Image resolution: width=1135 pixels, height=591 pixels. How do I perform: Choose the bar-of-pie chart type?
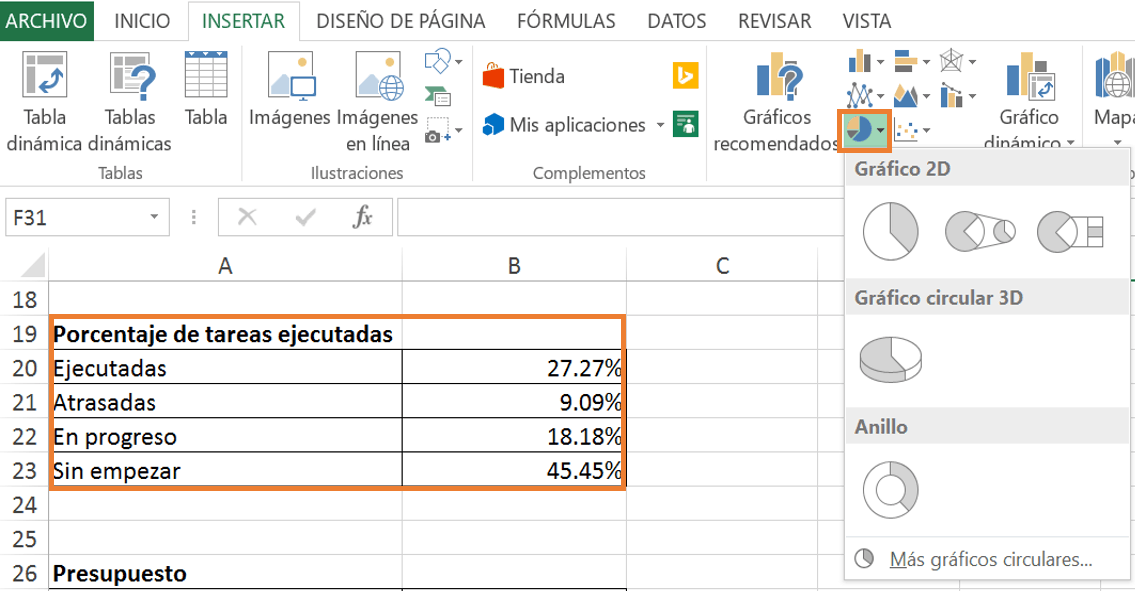tap(1069, 231)
